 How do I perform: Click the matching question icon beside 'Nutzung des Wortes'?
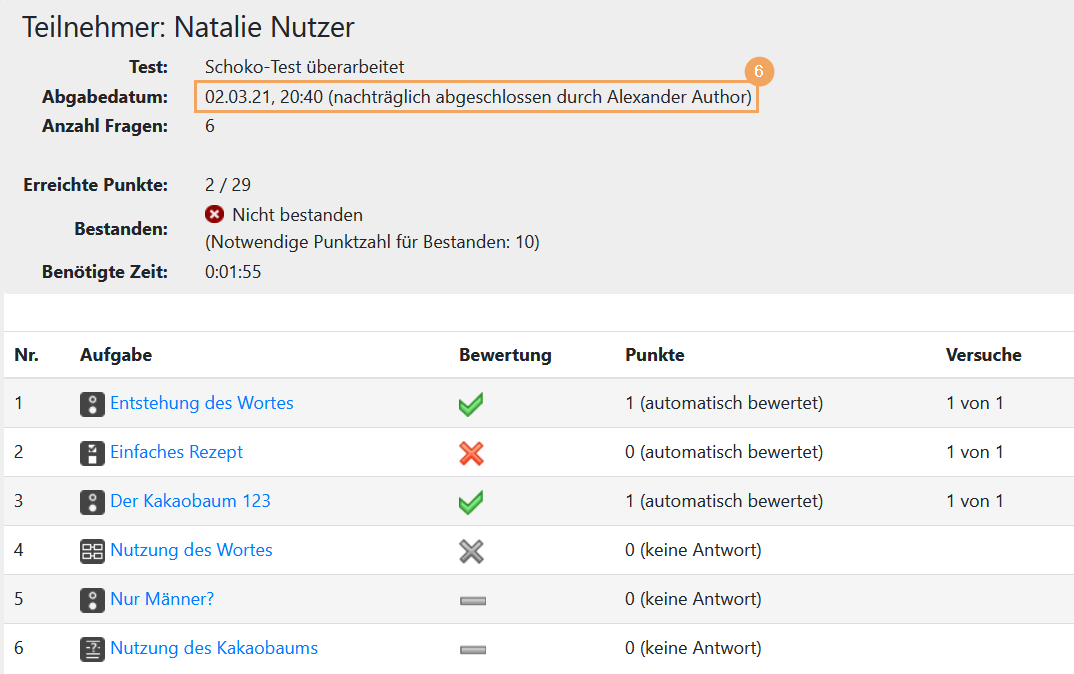[x=93, y=551]
